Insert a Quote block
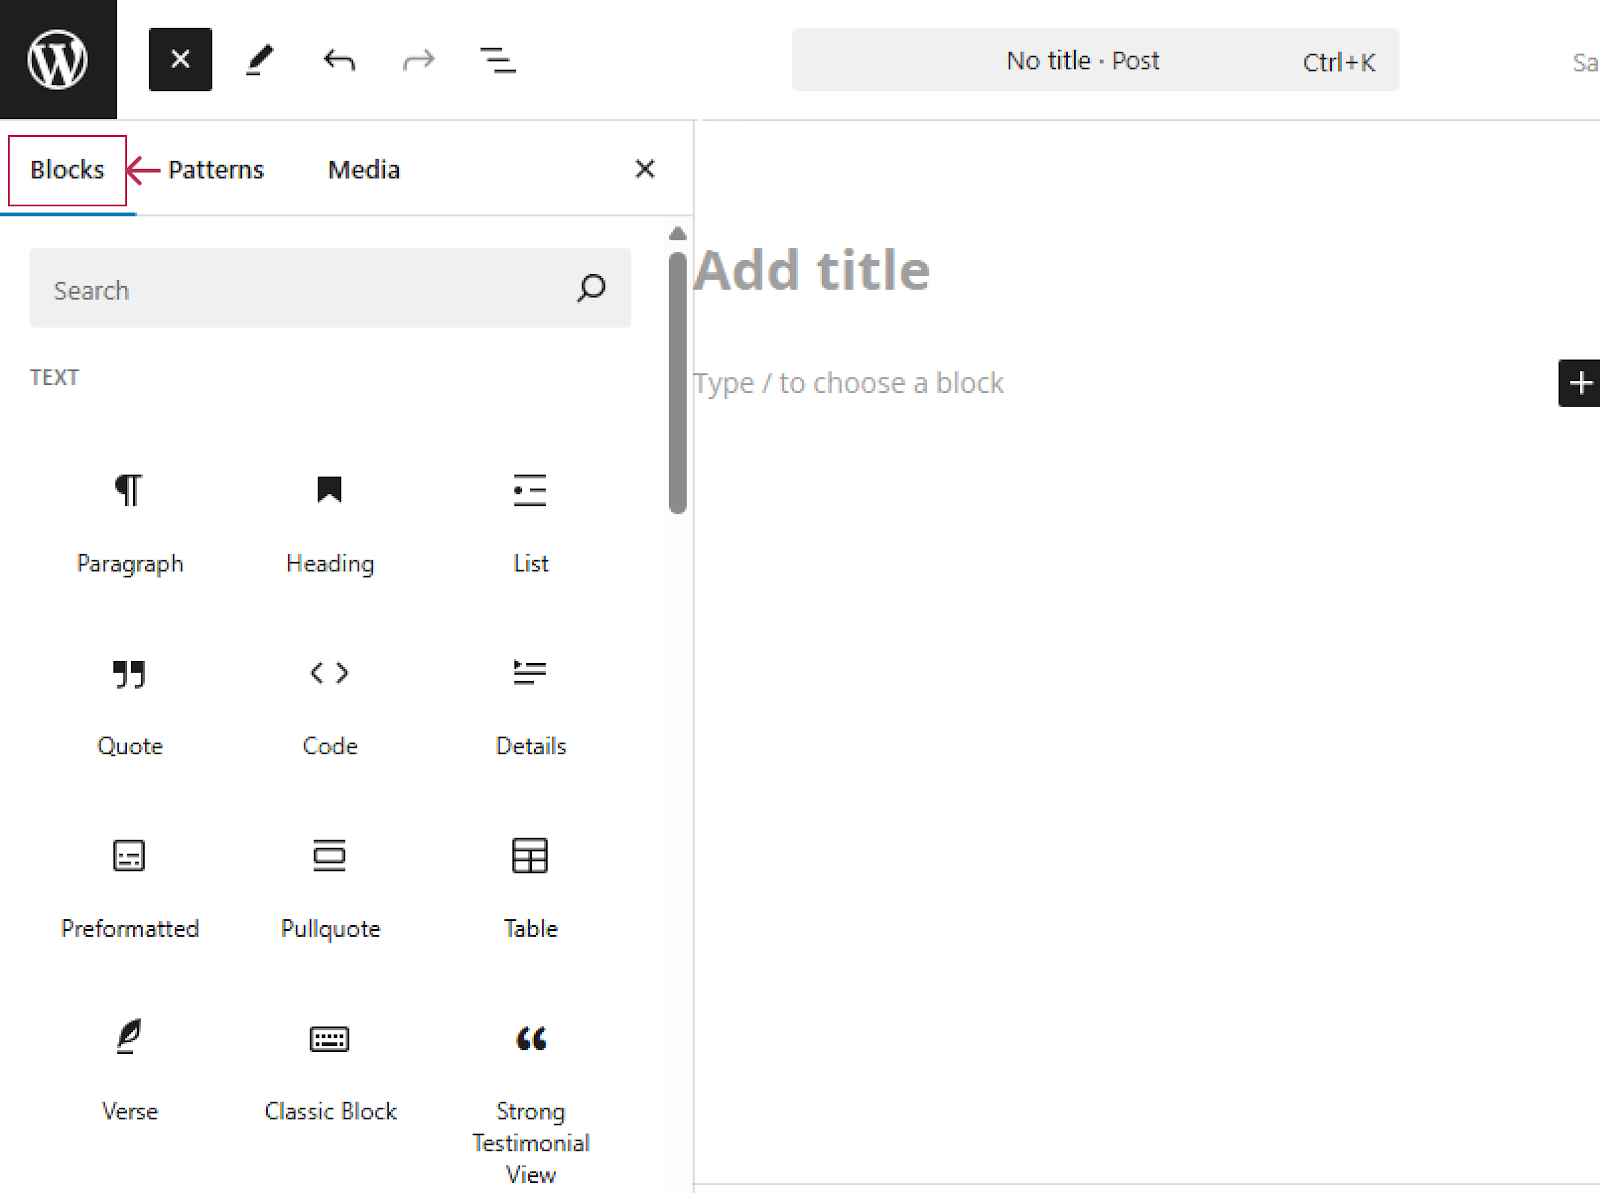Image resolution: width=1600 pixels, height=1193 pixels. [x=130, y=706]
